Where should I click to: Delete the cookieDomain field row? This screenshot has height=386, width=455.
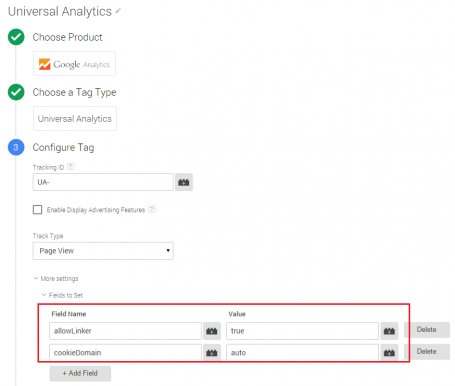coord(427,352)
